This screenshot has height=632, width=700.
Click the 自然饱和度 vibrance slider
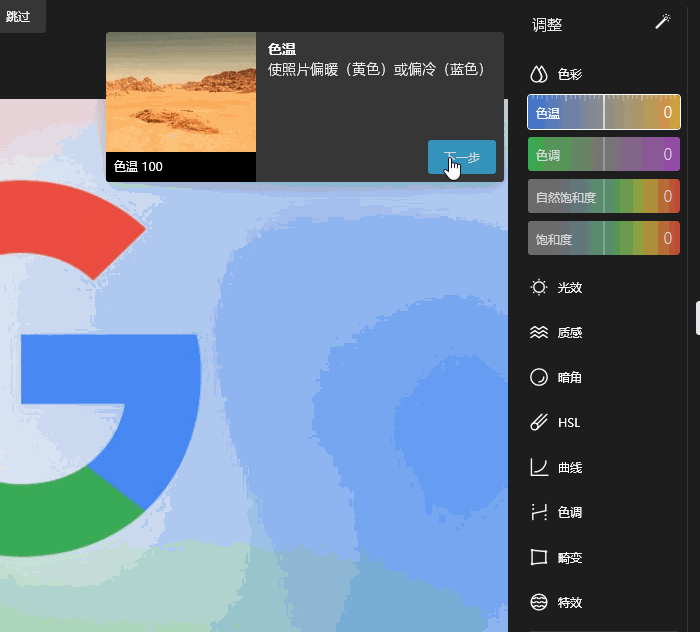click(604, 196)
